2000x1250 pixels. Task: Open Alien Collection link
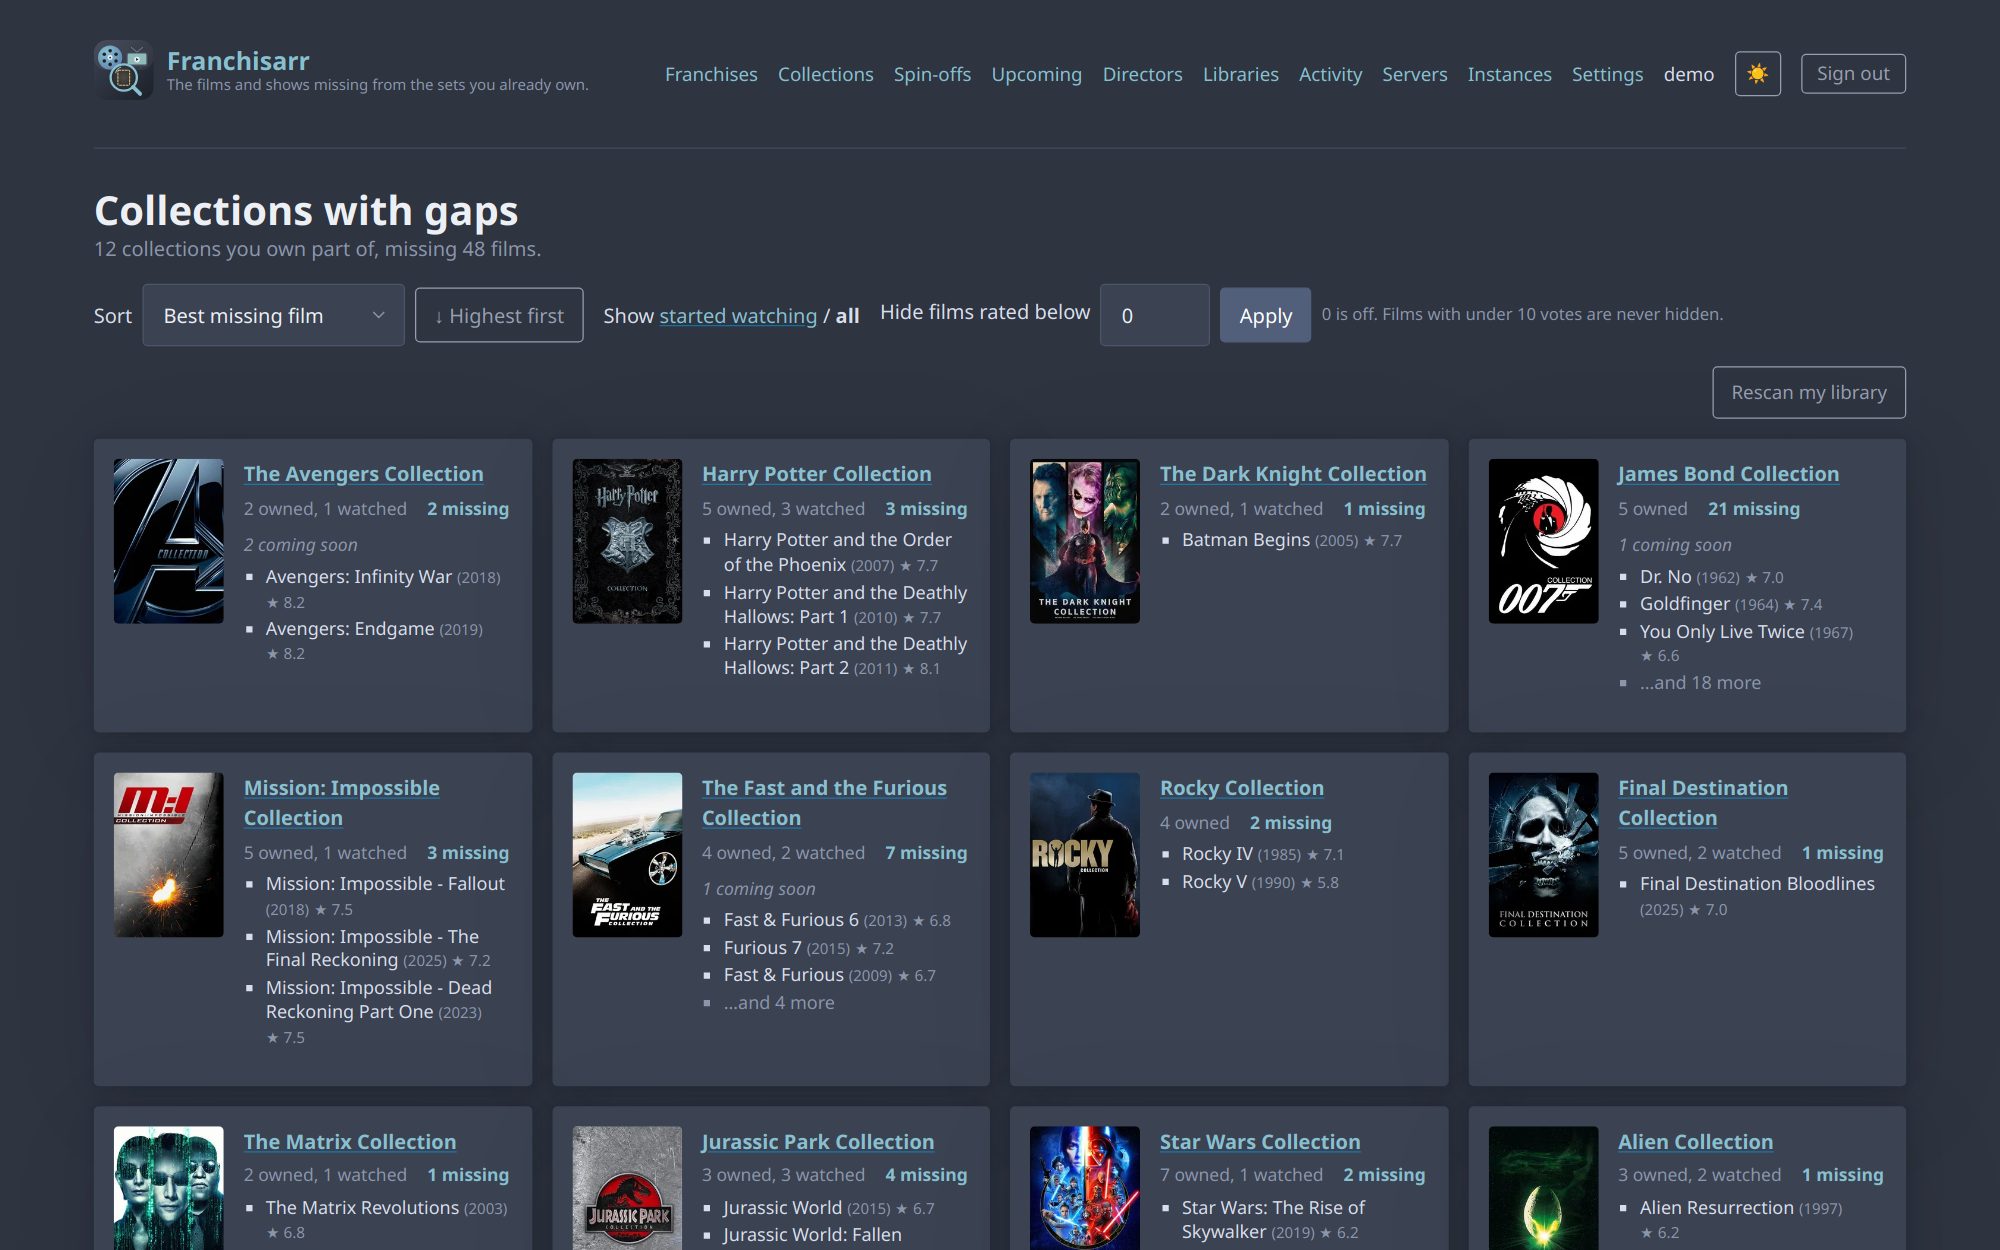pyautogui.click(x=1695, y=1142)
